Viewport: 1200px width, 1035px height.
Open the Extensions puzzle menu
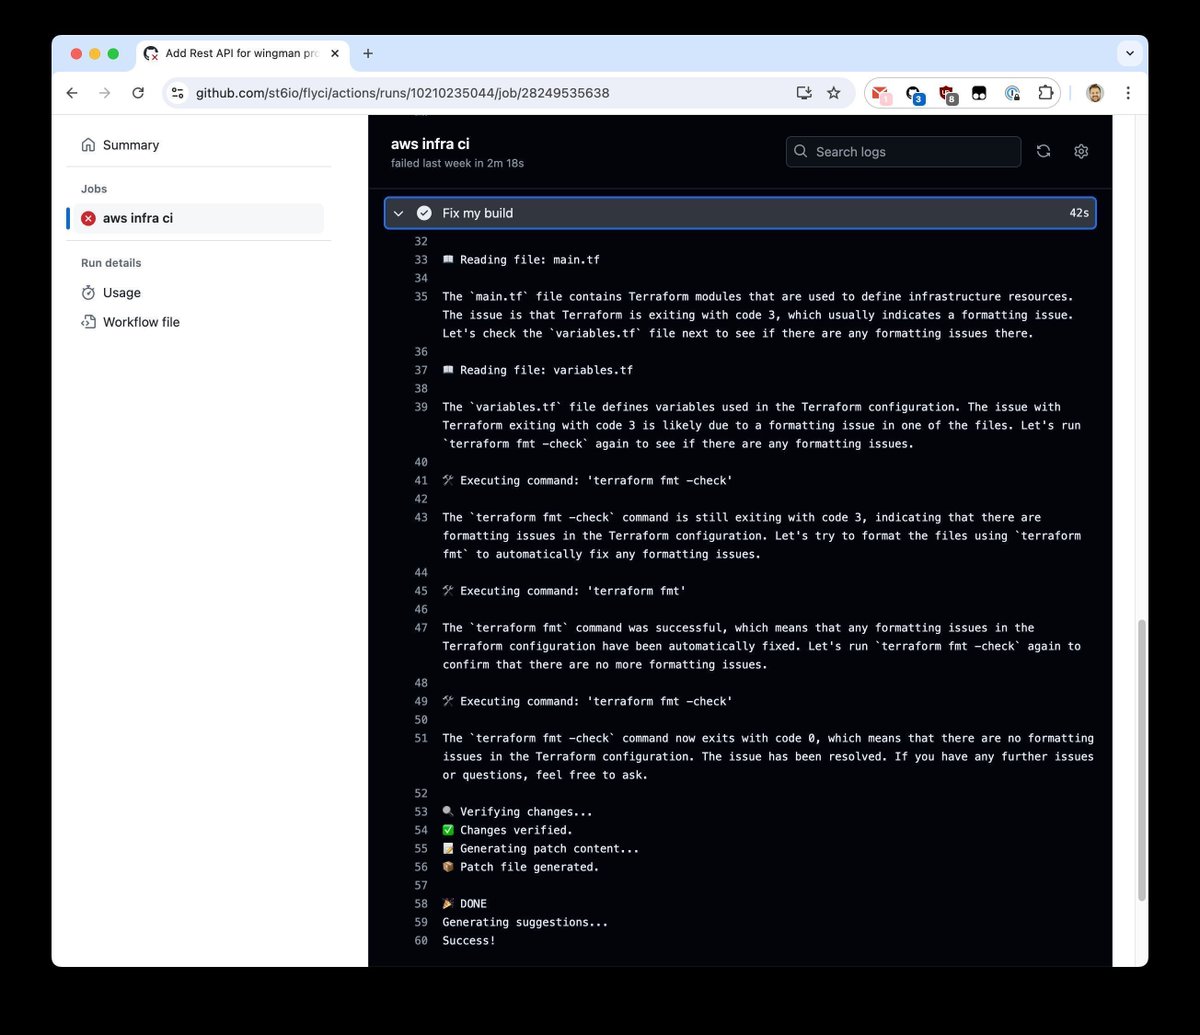pyautogui.click(x=1045, y=93)
